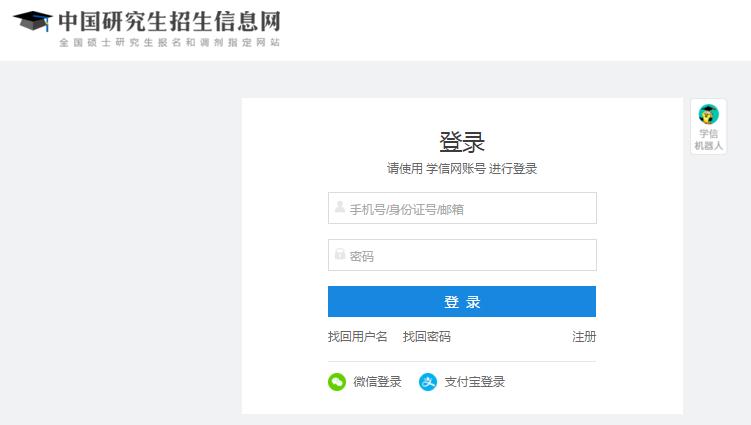Submit with the blue 登录 button

[x=462, y=301]
